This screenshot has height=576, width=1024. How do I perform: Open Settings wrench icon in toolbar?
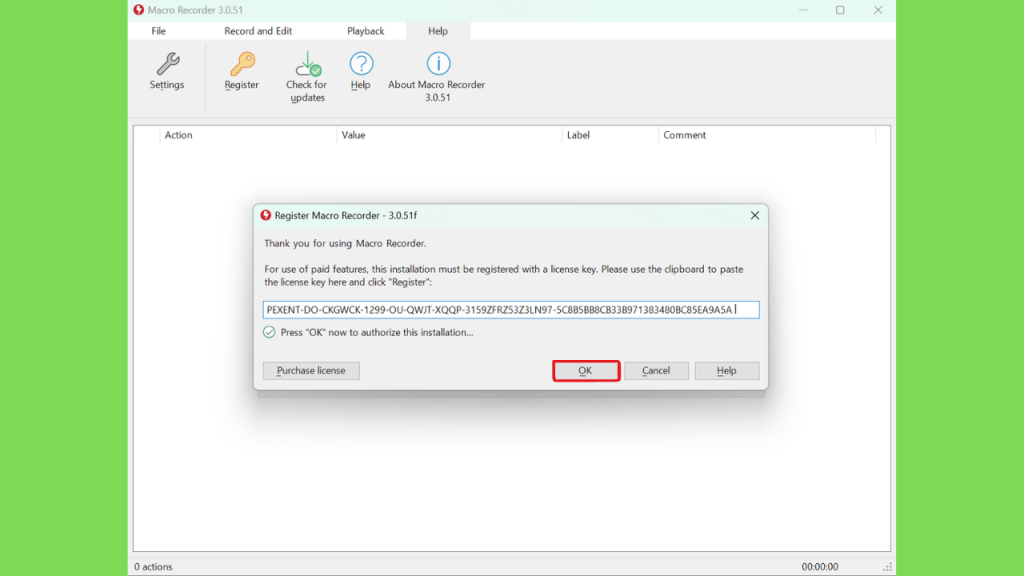coord(167,72)
